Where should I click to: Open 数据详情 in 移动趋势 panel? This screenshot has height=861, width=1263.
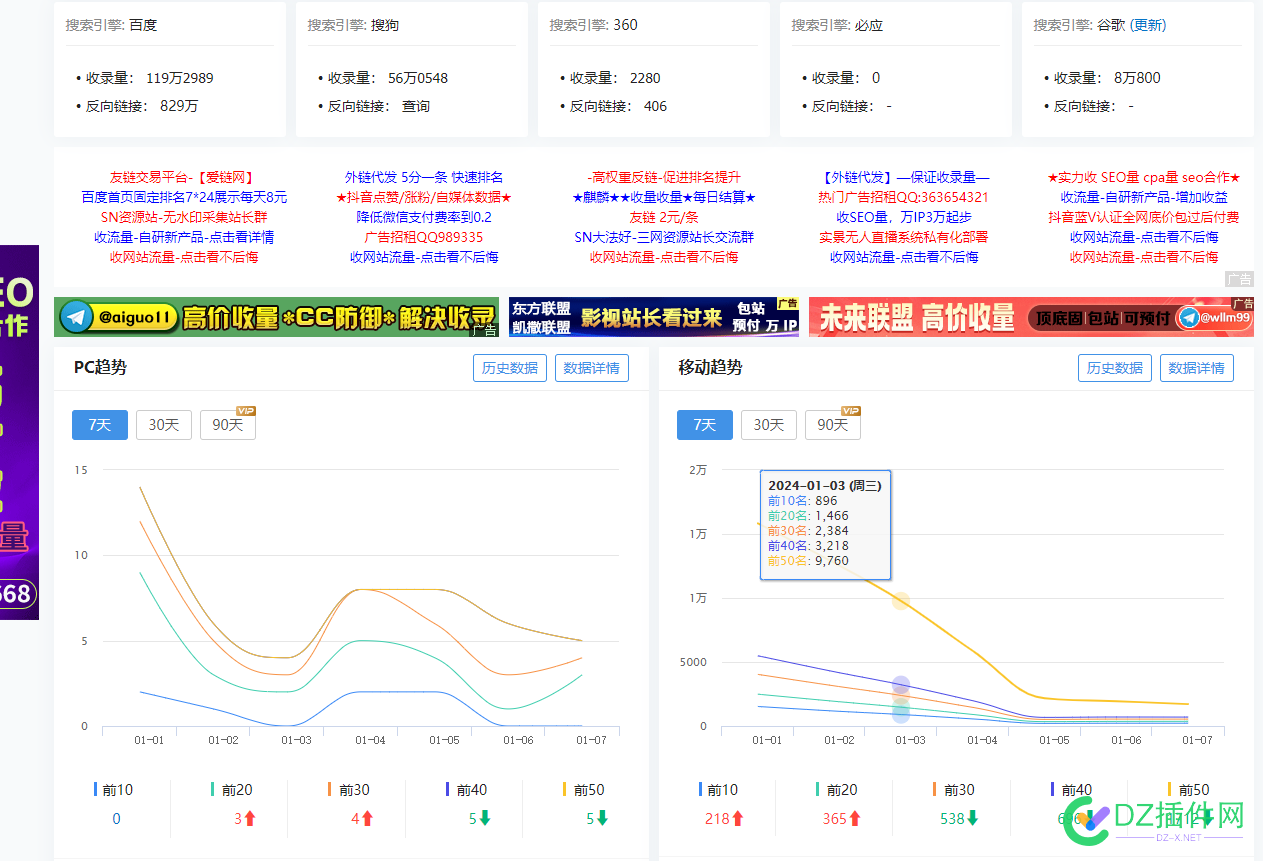1197,368
